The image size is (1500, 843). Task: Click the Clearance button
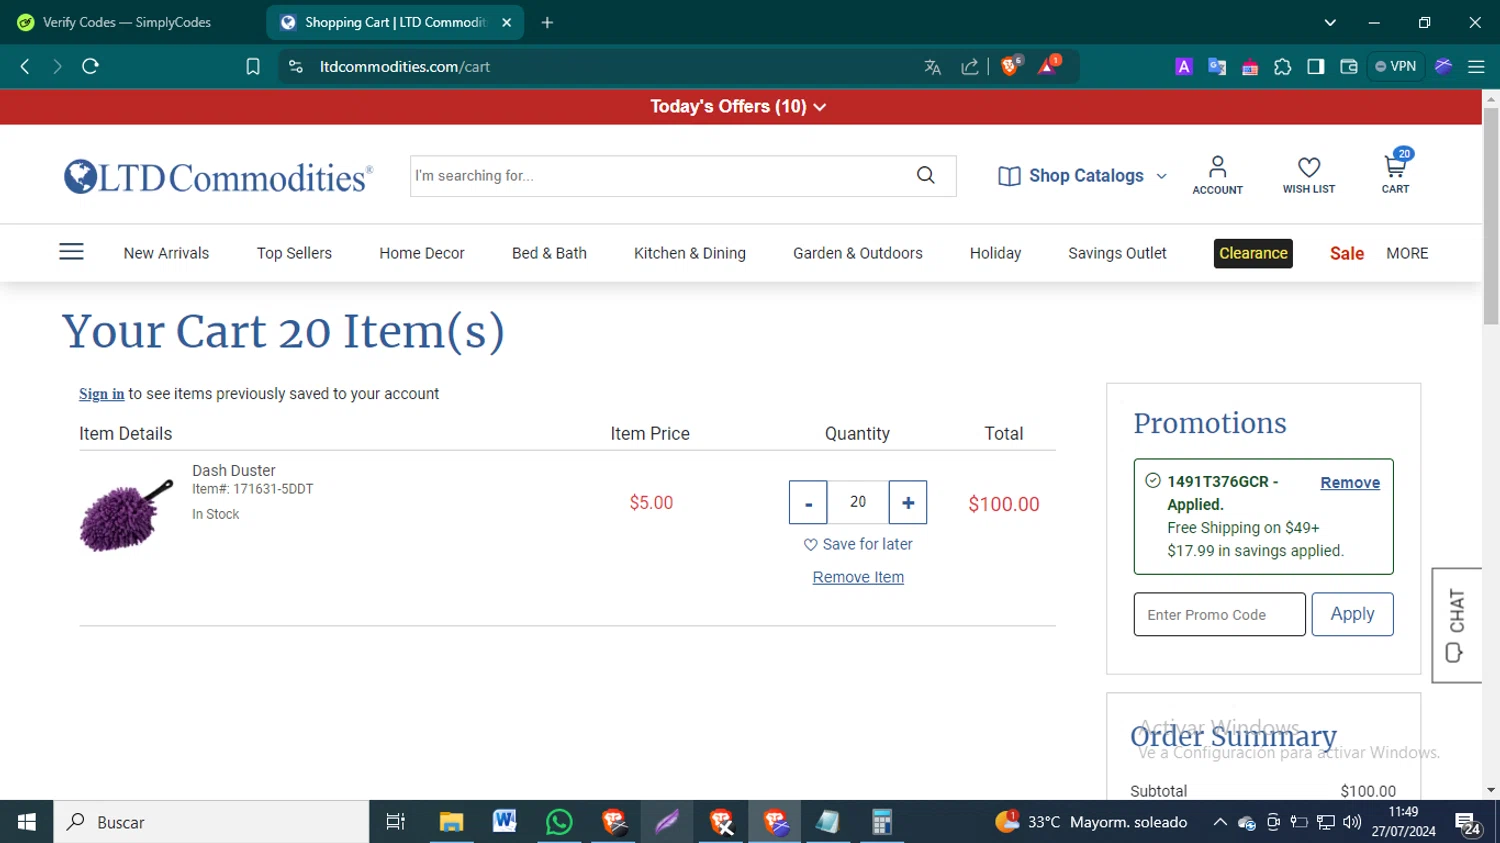click(x=1253, y=253)
